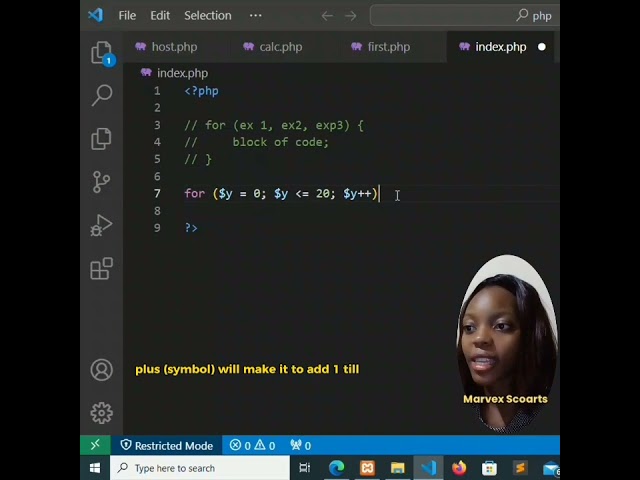Launch Microsoft Edge from taskbar
This screenshot has height=480, width=640.
tap(337, 468)
